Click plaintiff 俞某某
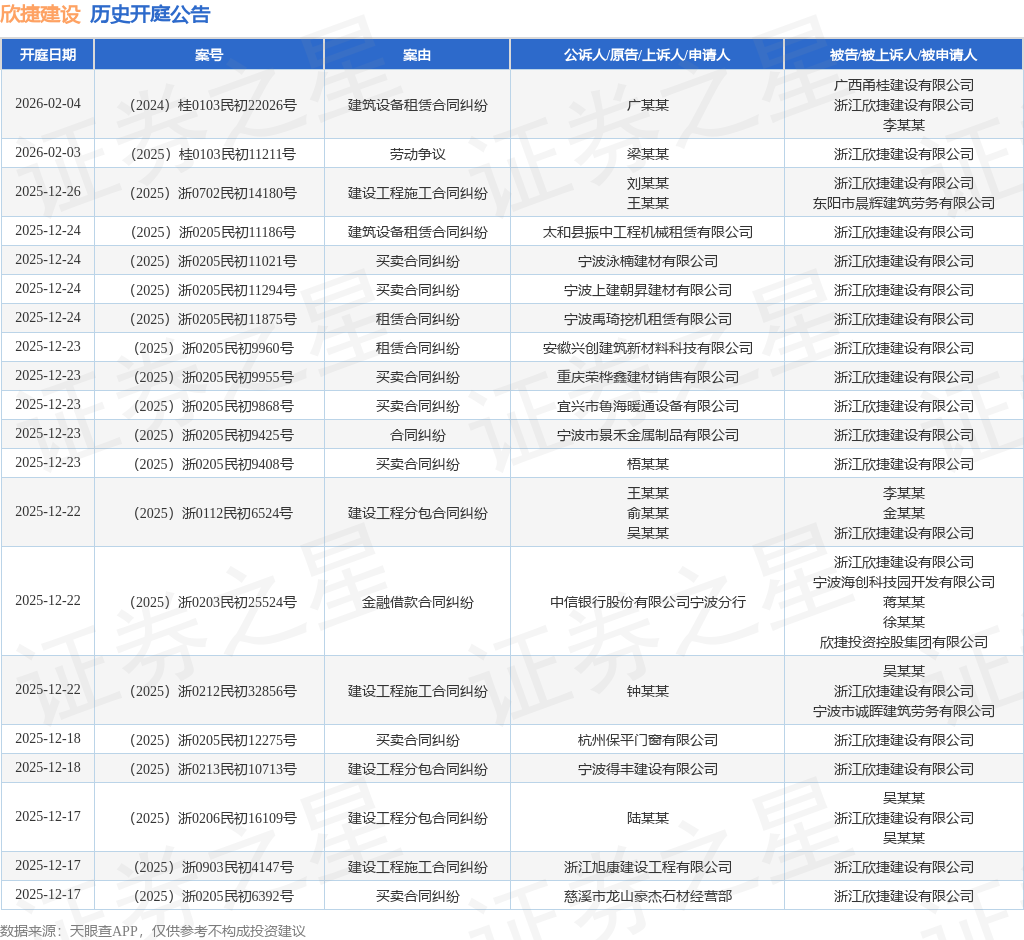The image size is (1024, 940). tap(647, 513)
